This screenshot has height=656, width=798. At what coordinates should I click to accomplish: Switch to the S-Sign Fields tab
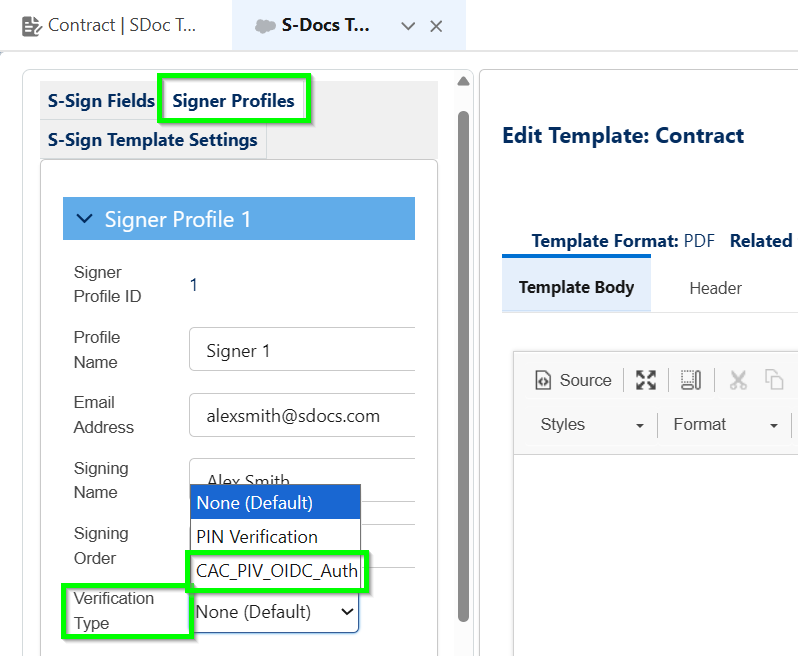(x=101, y=100)
